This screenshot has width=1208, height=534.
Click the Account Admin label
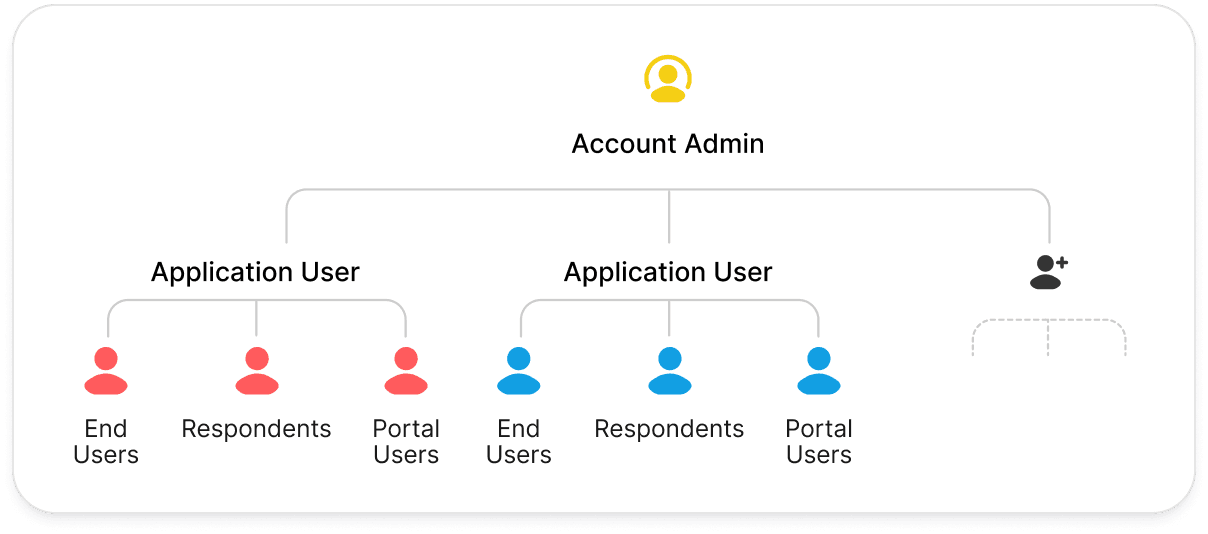coord(668,144)
